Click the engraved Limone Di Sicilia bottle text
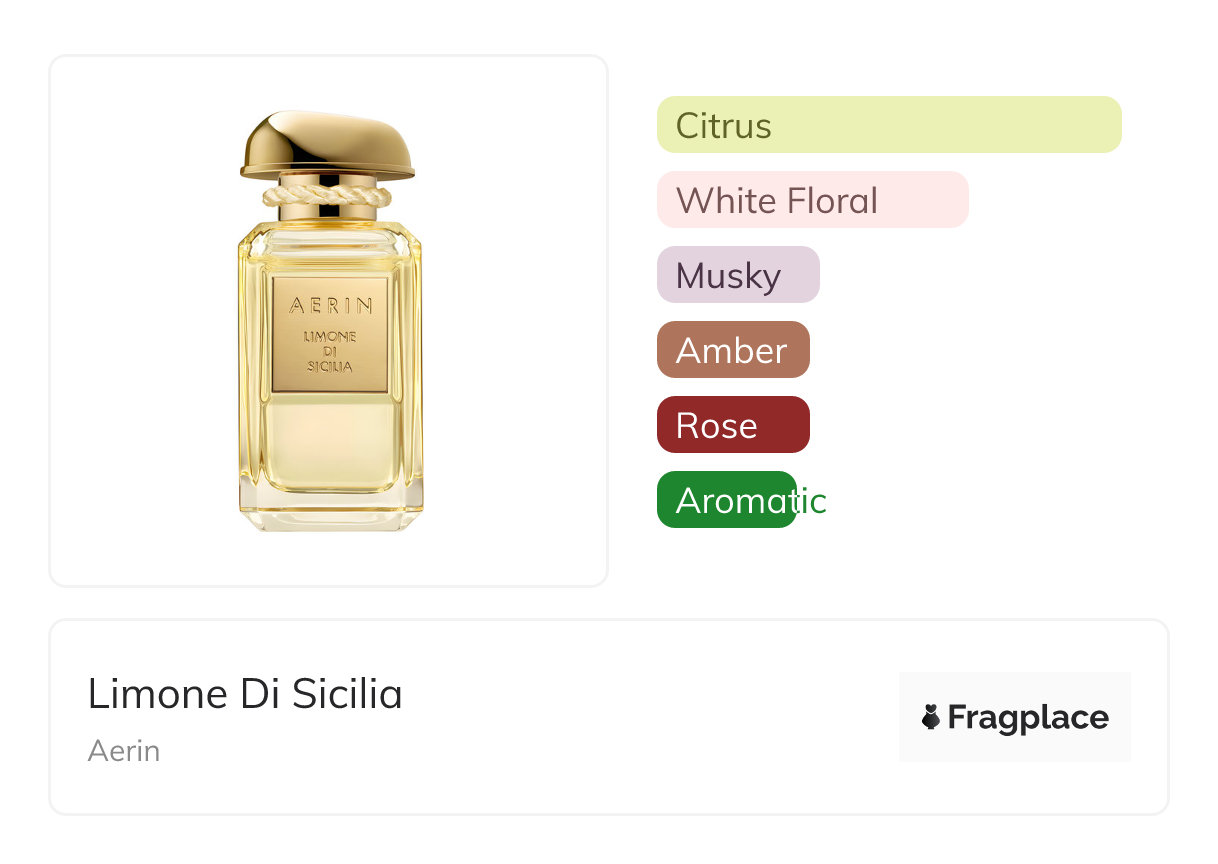Image resolution: width=1218 pixels, height=864 pixels. (330, 352)
